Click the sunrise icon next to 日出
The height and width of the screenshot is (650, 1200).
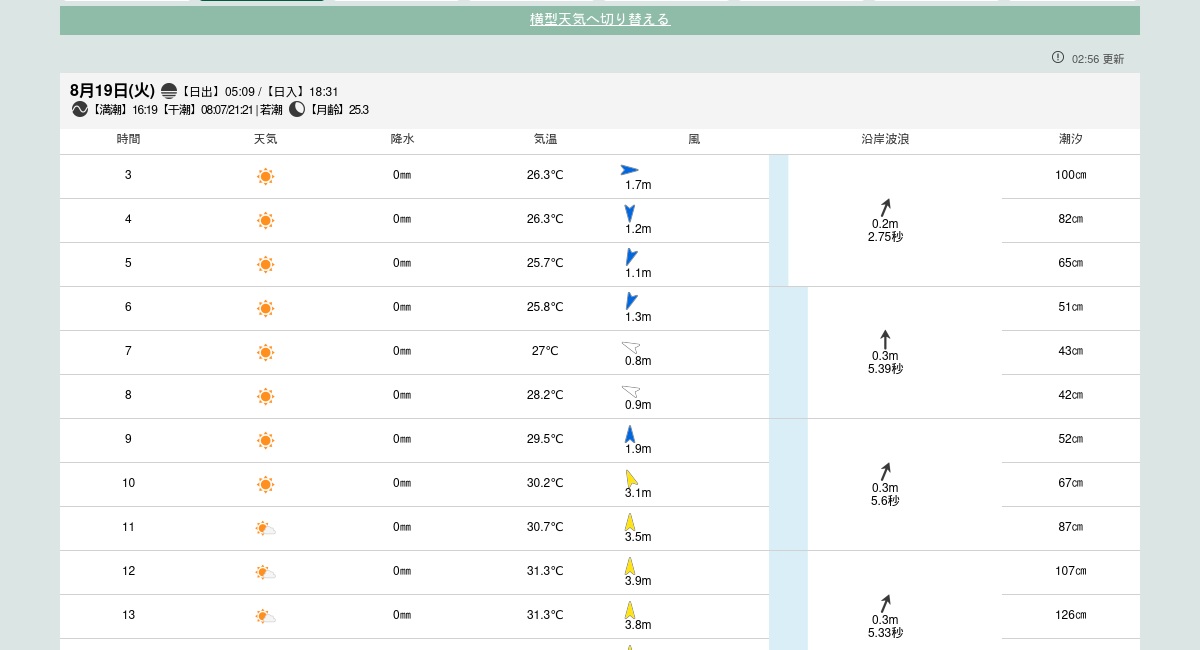click(169, 91)
